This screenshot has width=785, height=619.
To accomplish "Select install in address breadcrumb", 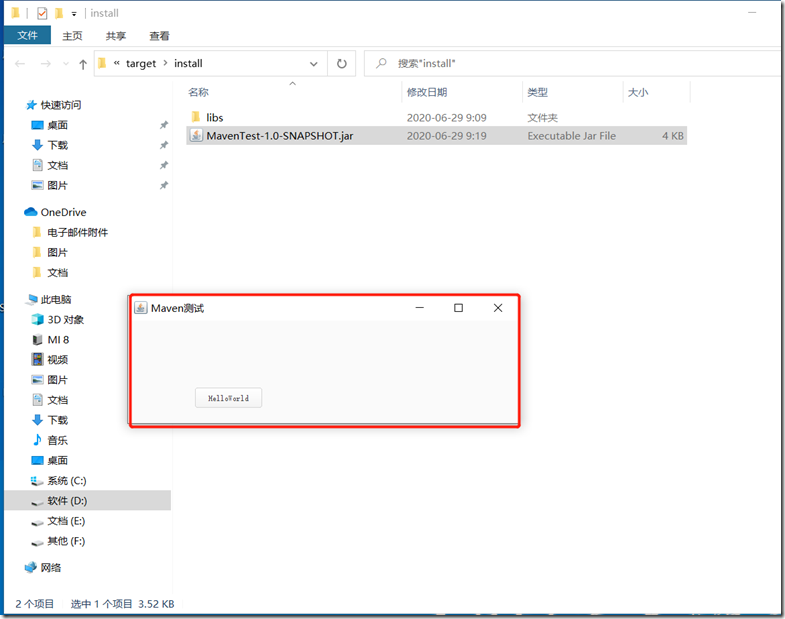I will tap(188, 64).
